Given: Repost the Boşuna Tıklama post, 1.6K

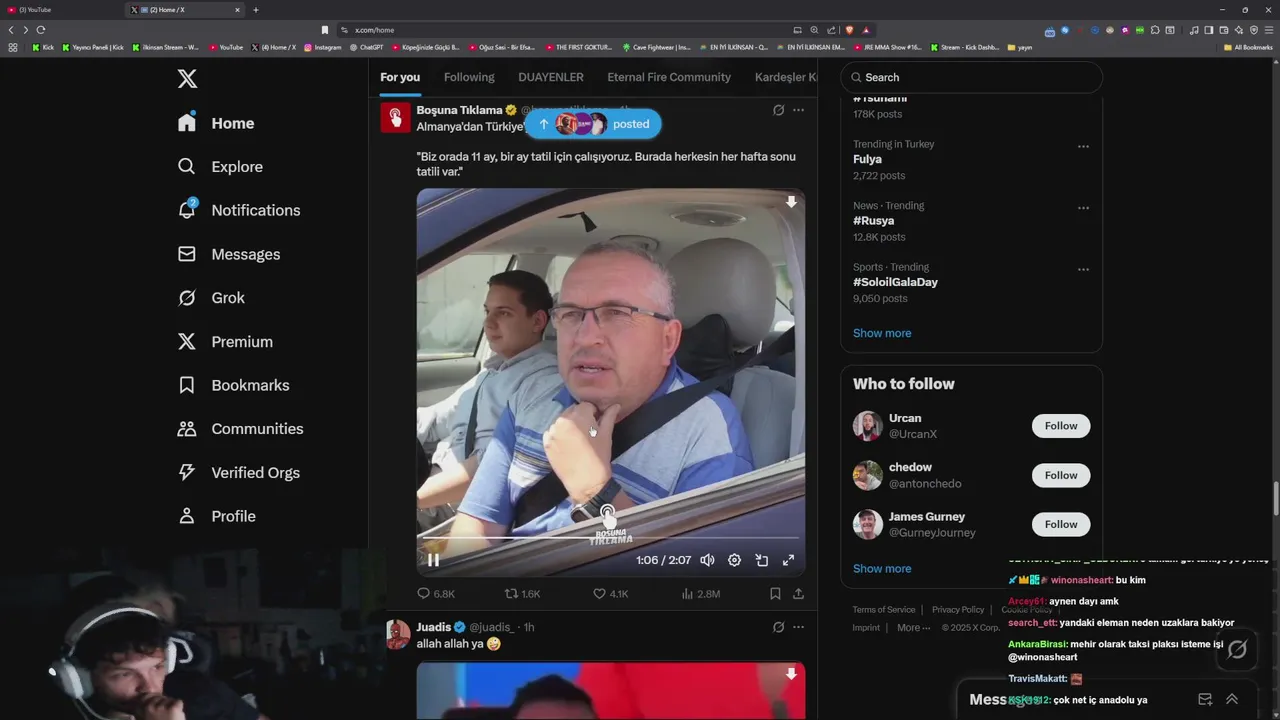Looking at the screenshot, I should coord(522,593).
